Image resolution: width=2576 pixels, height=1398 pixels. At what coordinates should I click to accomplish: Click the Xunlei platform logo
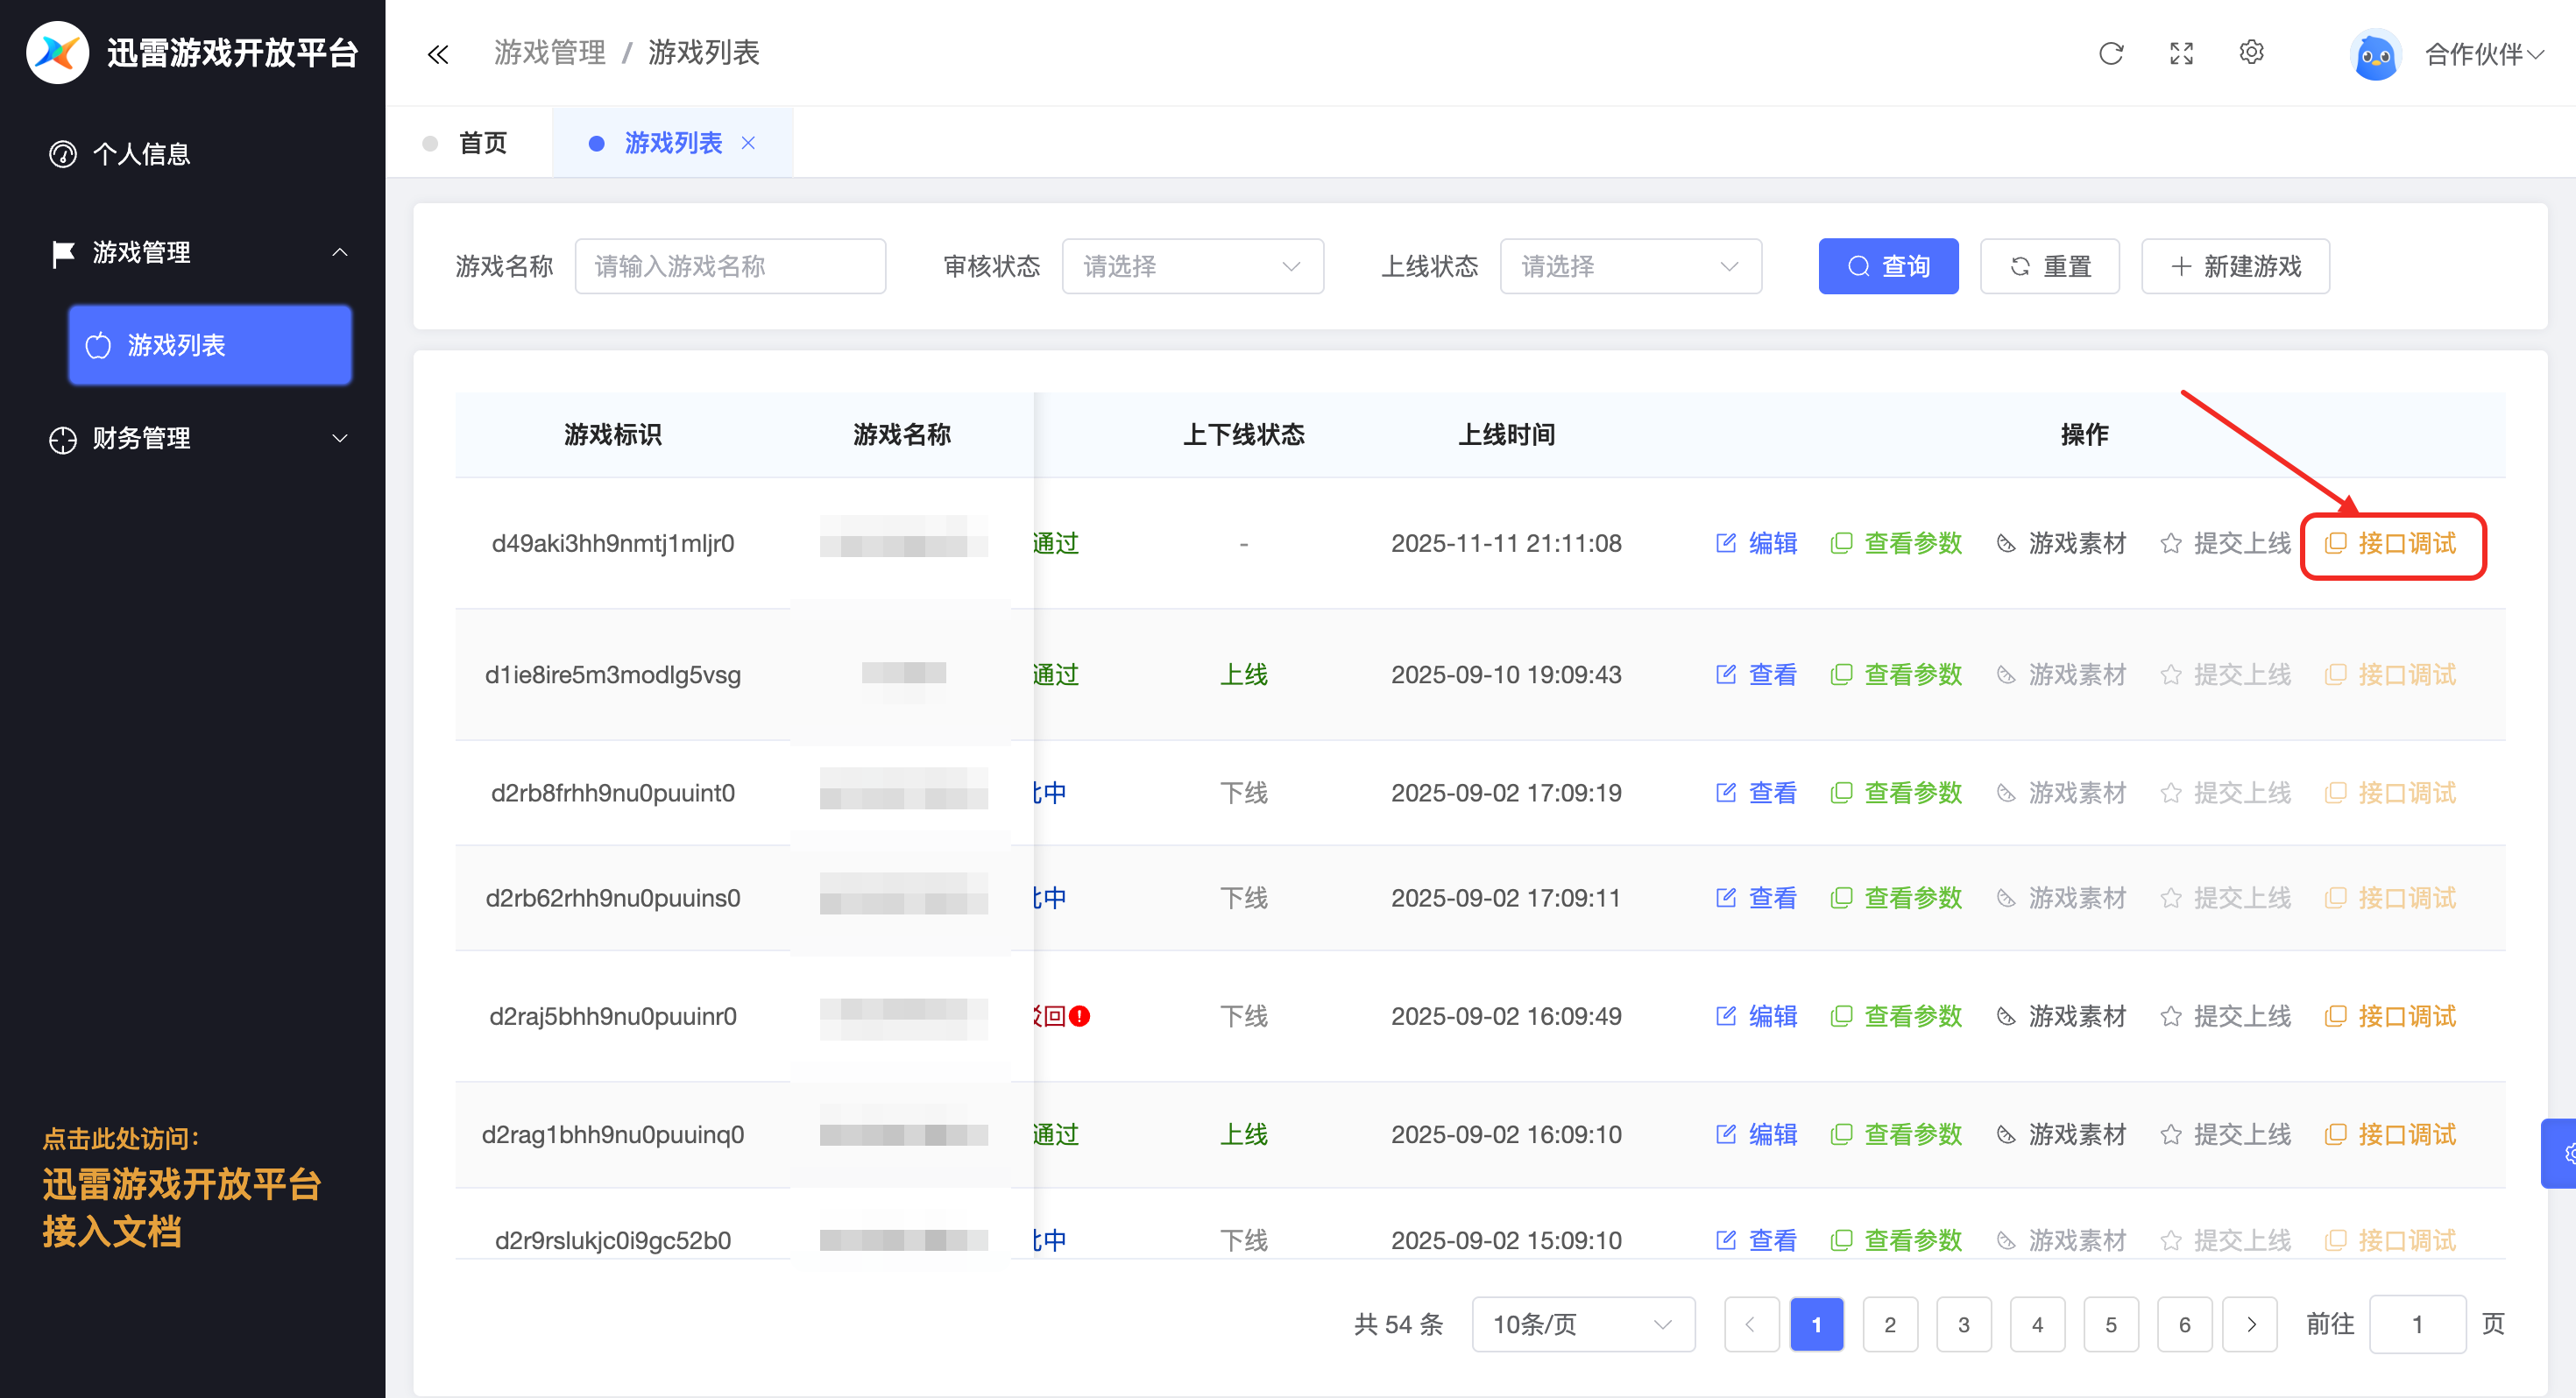(x=57, y=52)
